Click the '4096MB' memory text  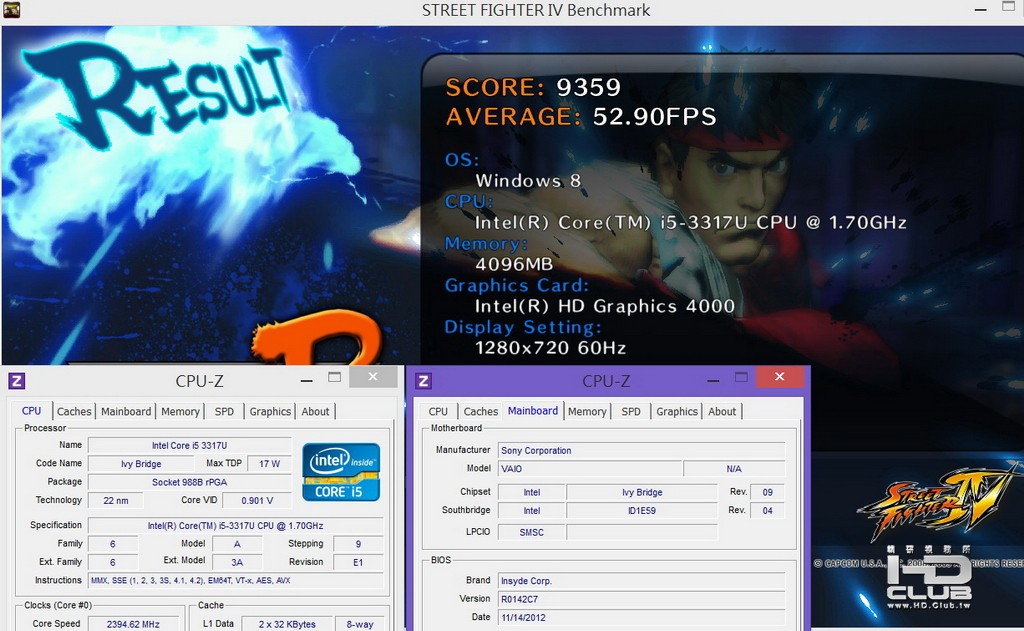pyautogui.click(x=514, y=265)
